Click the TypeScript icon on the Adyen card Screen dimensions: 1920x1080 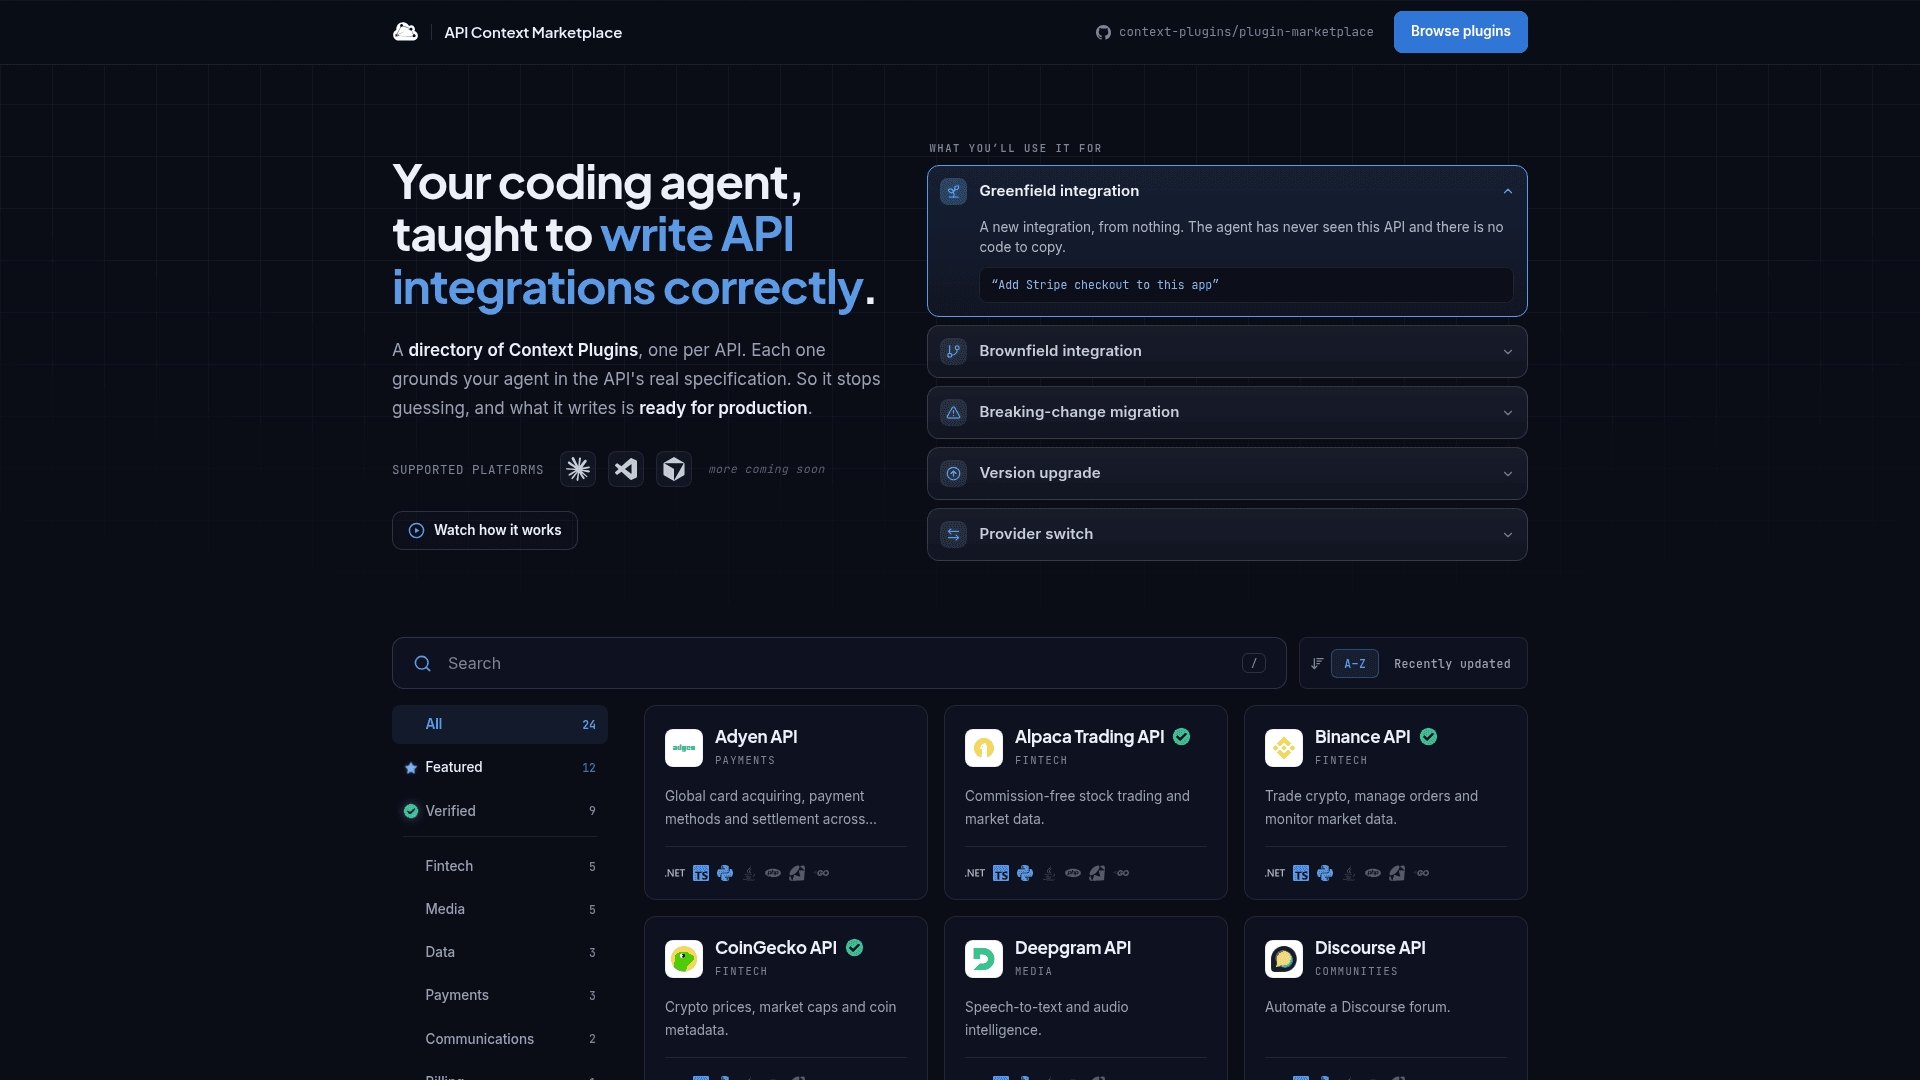(701, 873)
